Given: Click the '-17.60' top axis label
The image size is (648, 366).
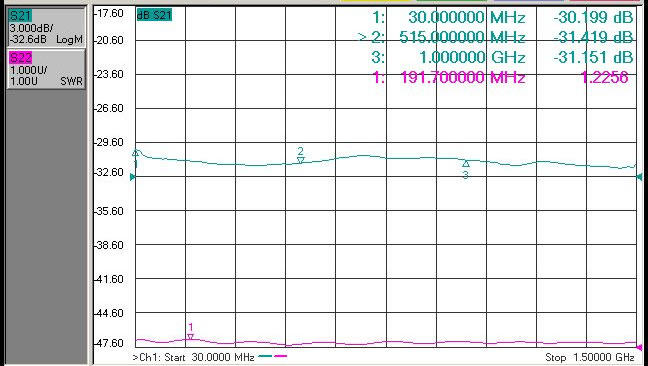Looking at the screenshot, I should point(109,13).
